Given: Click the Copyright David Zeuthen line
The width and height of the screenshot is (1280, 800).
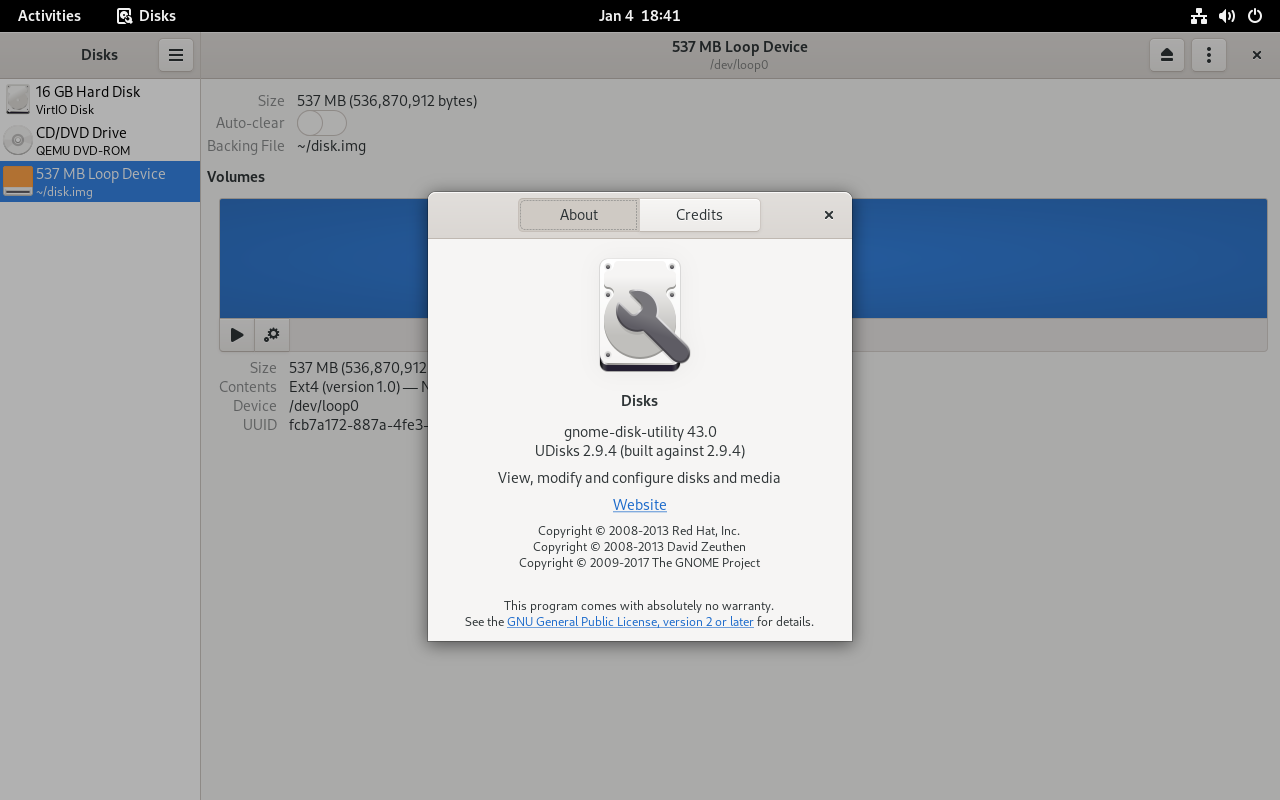Looking at the screenshot, I should [x=639, y=547].
